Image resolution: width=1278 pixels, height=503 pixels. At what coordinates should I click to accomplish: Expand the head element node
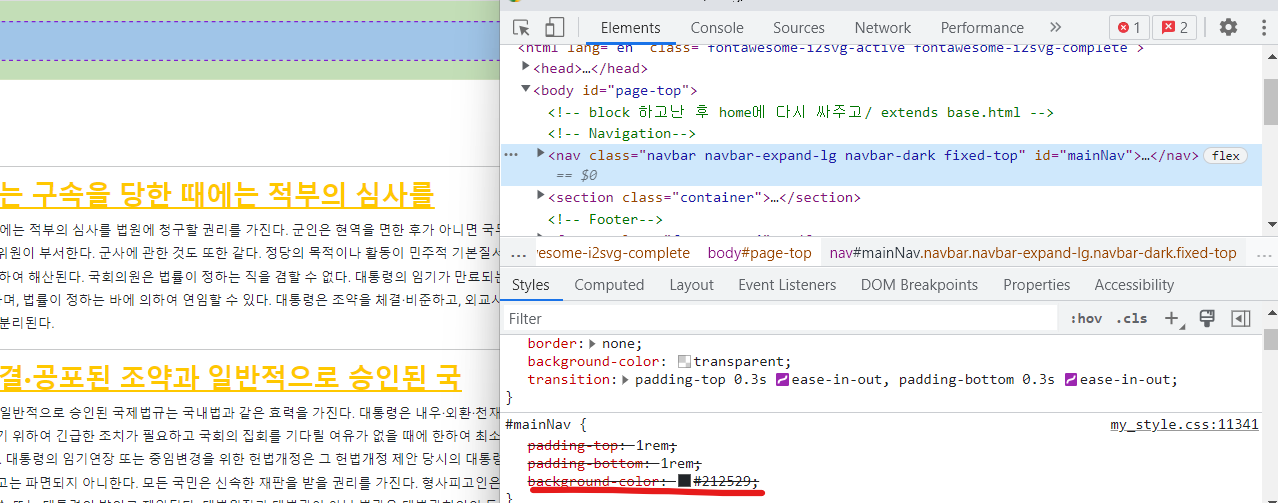click(527, 68)
